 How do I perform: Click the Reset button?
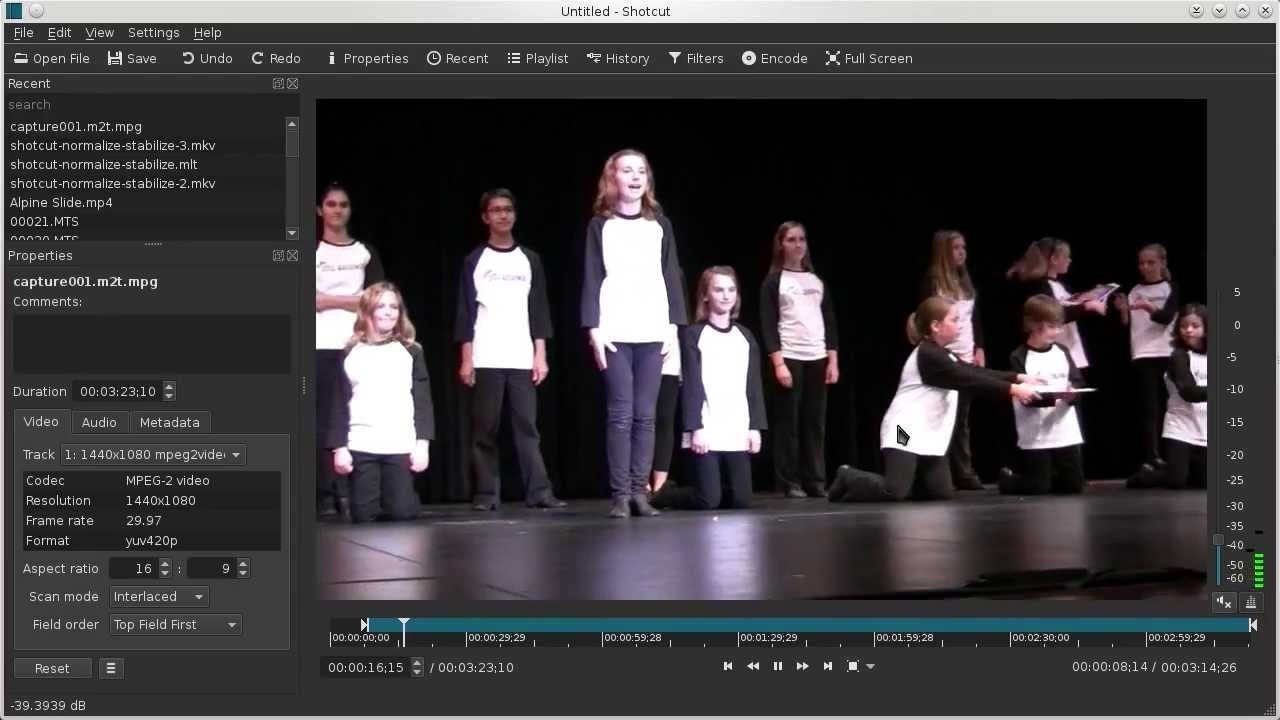pyautogui.click(x=52, y=668)
